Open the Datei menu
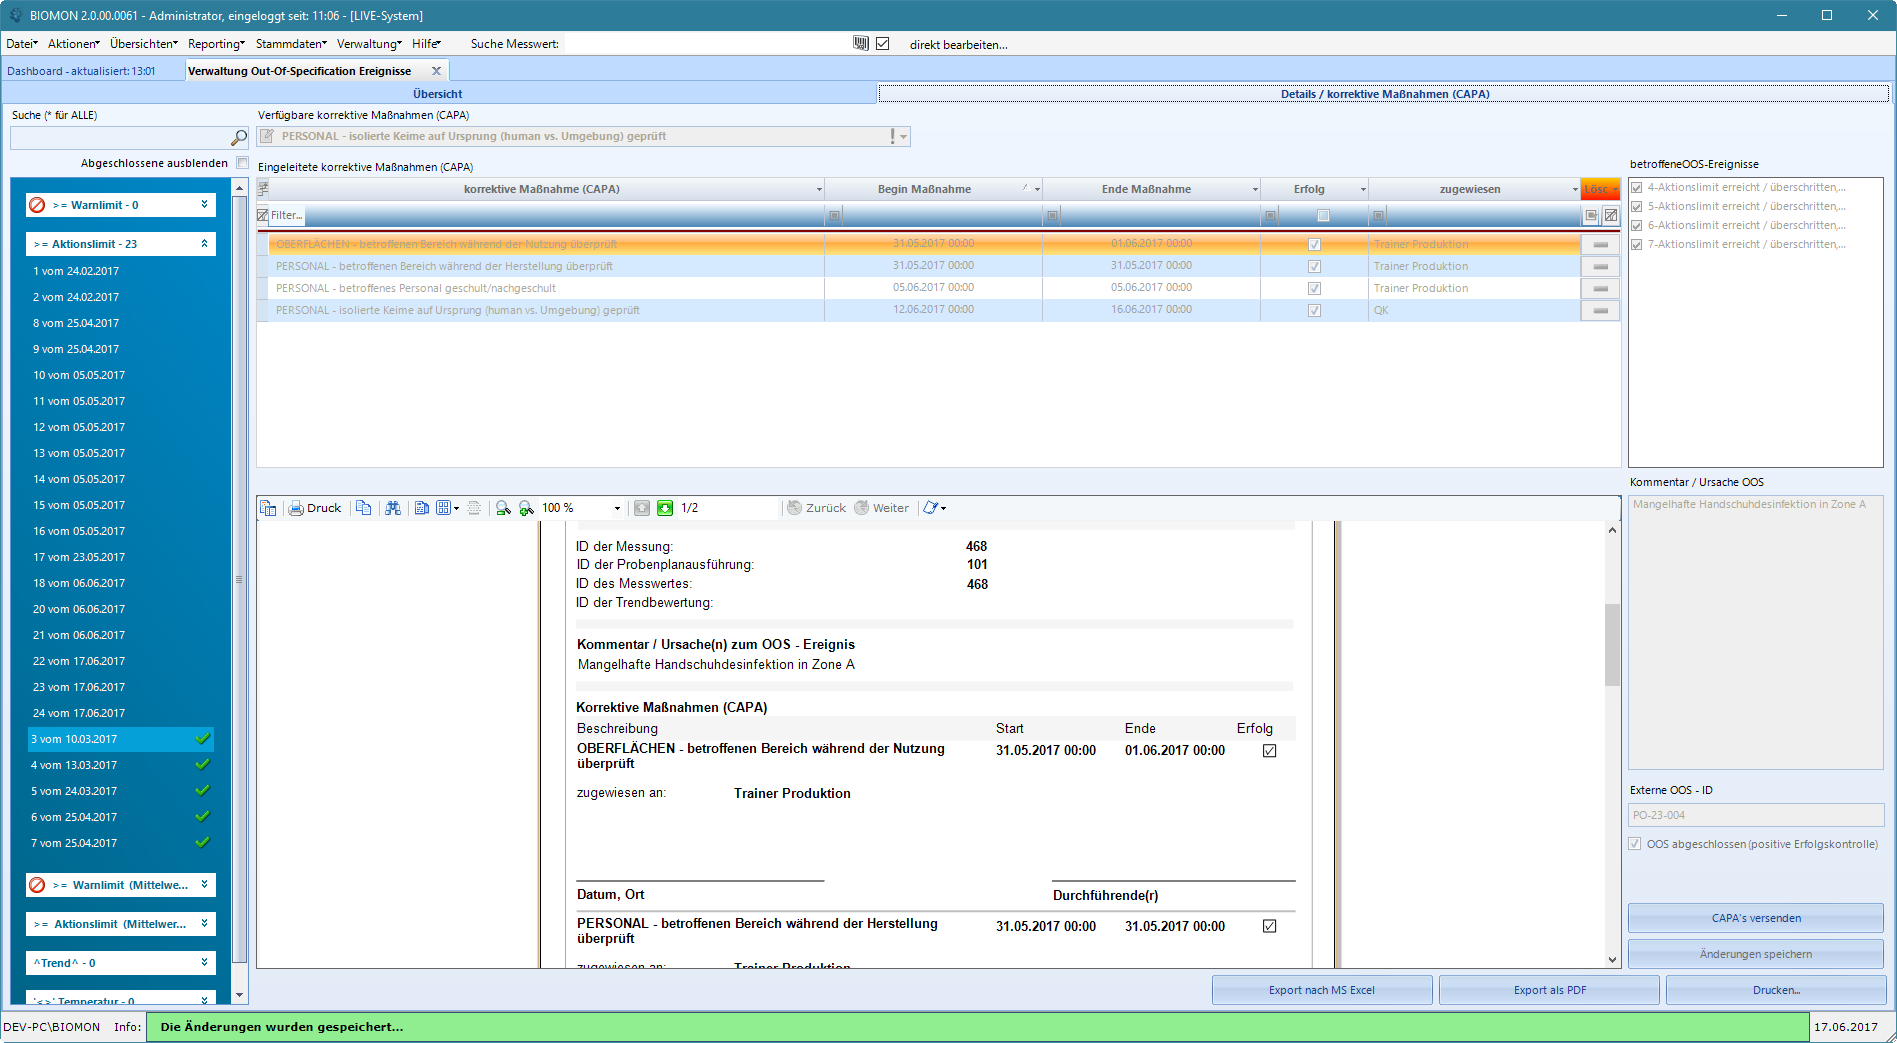The width and height of the screenshot is (1897, 1043). click(x=21, y=44)
